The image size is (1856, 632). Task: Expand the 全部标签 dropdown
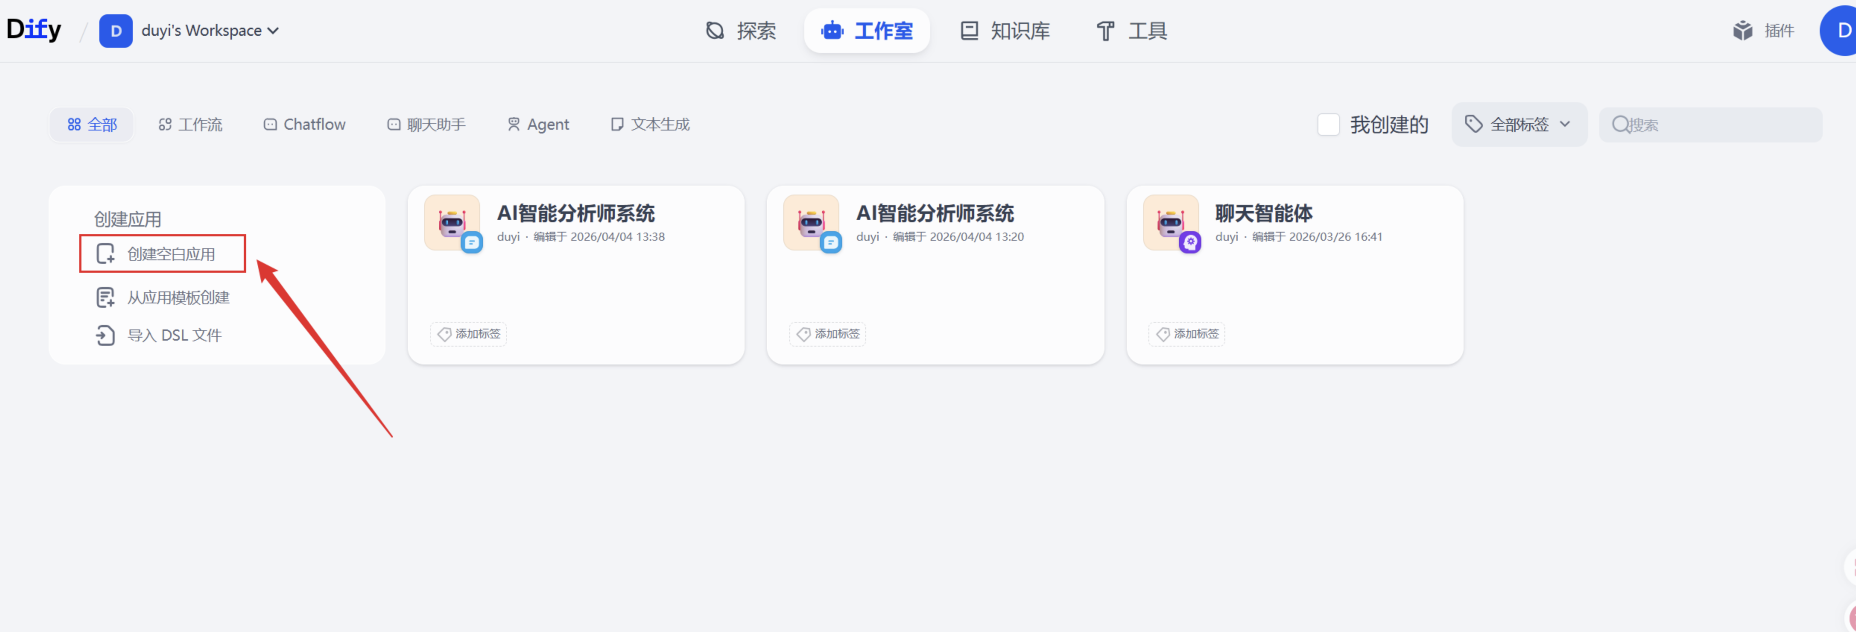pos(1519,125)
